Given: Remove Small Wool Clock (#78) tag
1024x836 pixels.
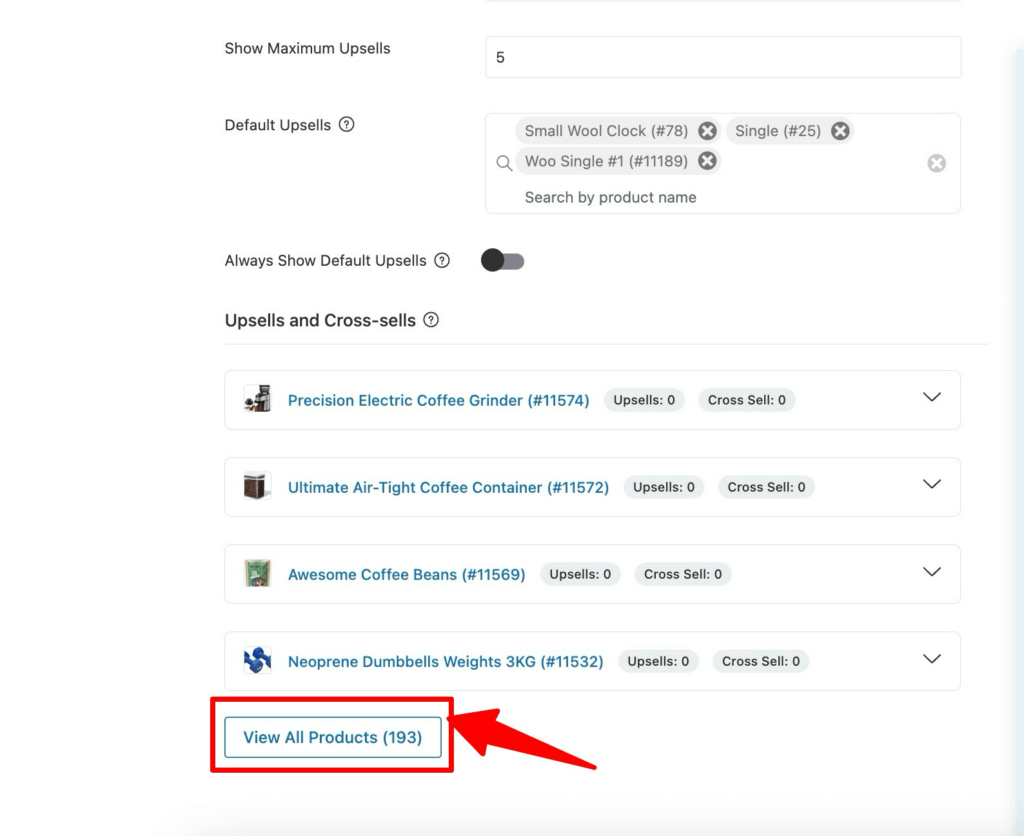Looking at the screenshot, I should point(707,131).
